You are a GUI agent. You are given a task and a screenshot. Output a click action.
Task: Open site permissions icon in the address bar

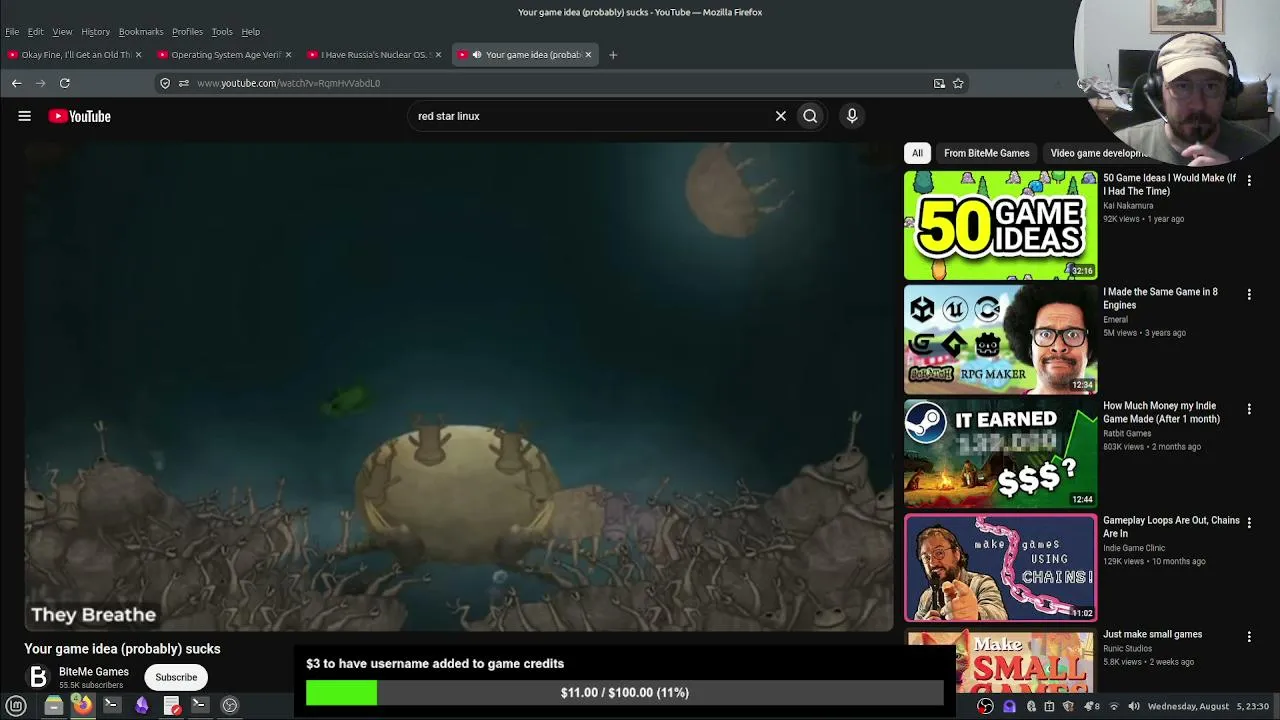tap(184, 83)
